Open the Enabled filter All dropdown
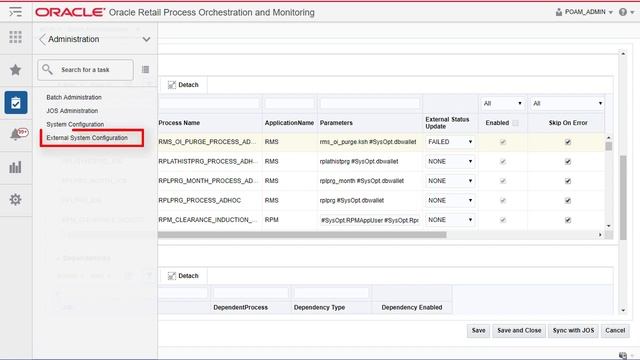 click(502, 104)
